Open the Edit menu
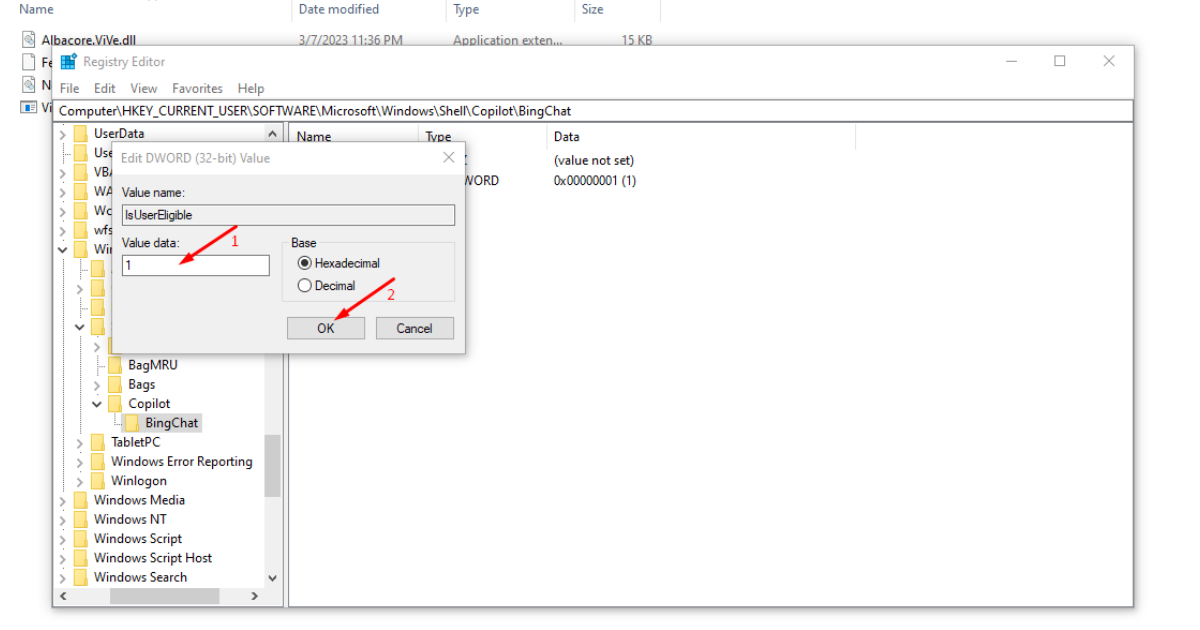 click(105, 88)
